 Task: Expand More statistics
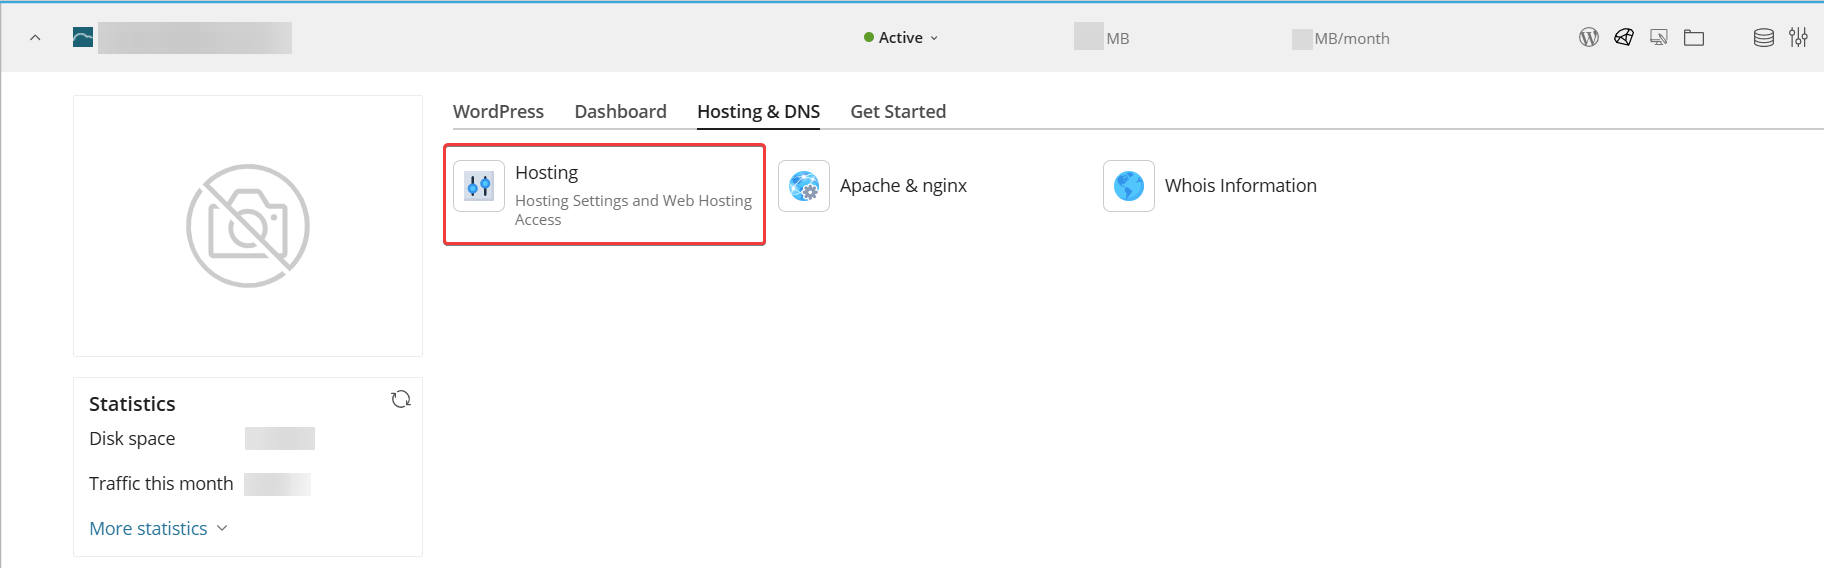[158, 528]
